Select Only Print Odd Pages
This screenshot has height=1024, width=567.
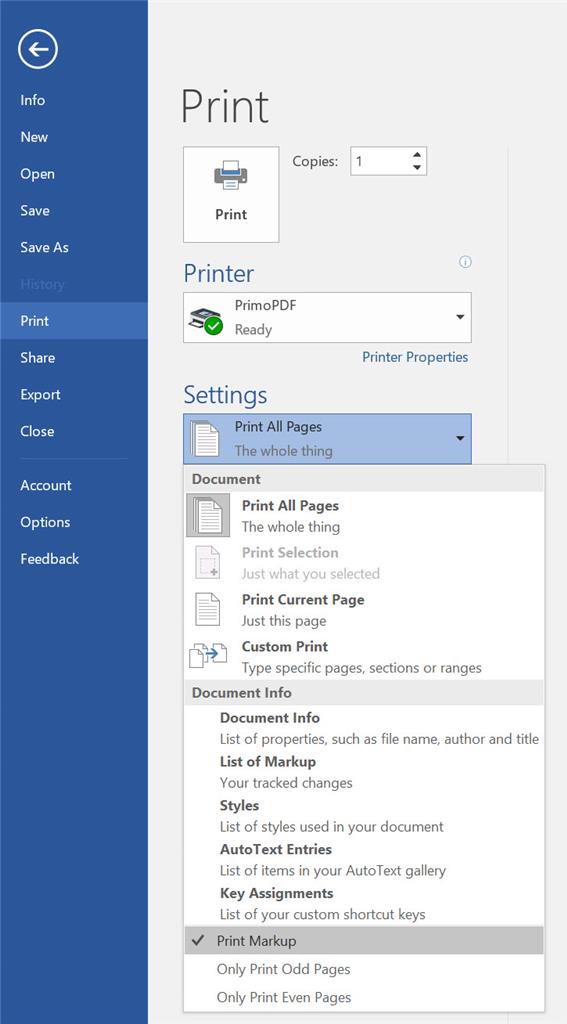tap(364, 969)
